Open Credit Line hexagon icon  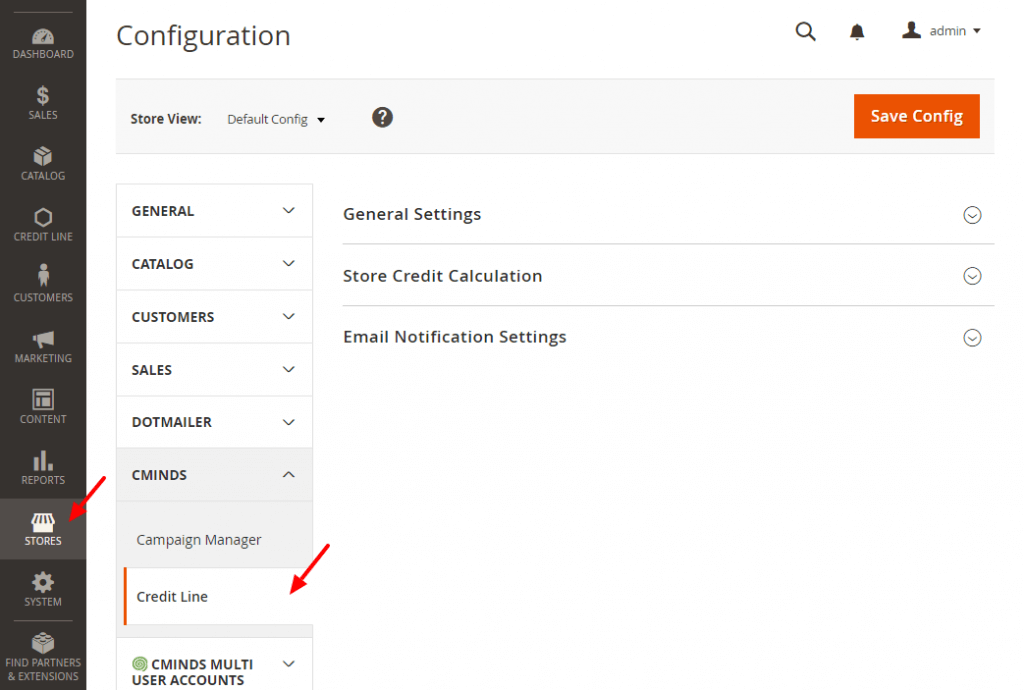pos(43,218)
